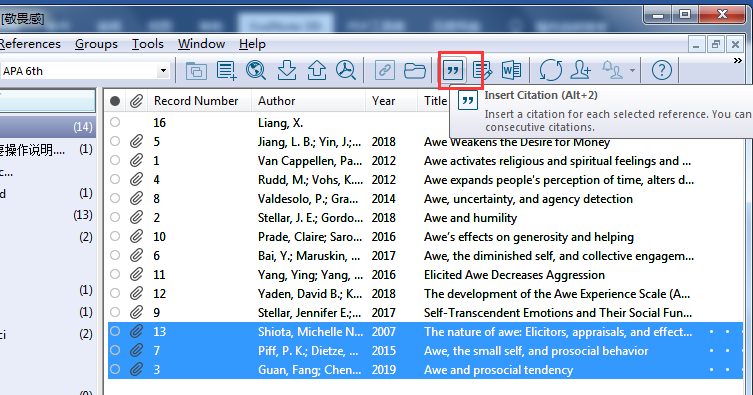Open the Groups menu
The image size is (753, 395).
[96, 44]
